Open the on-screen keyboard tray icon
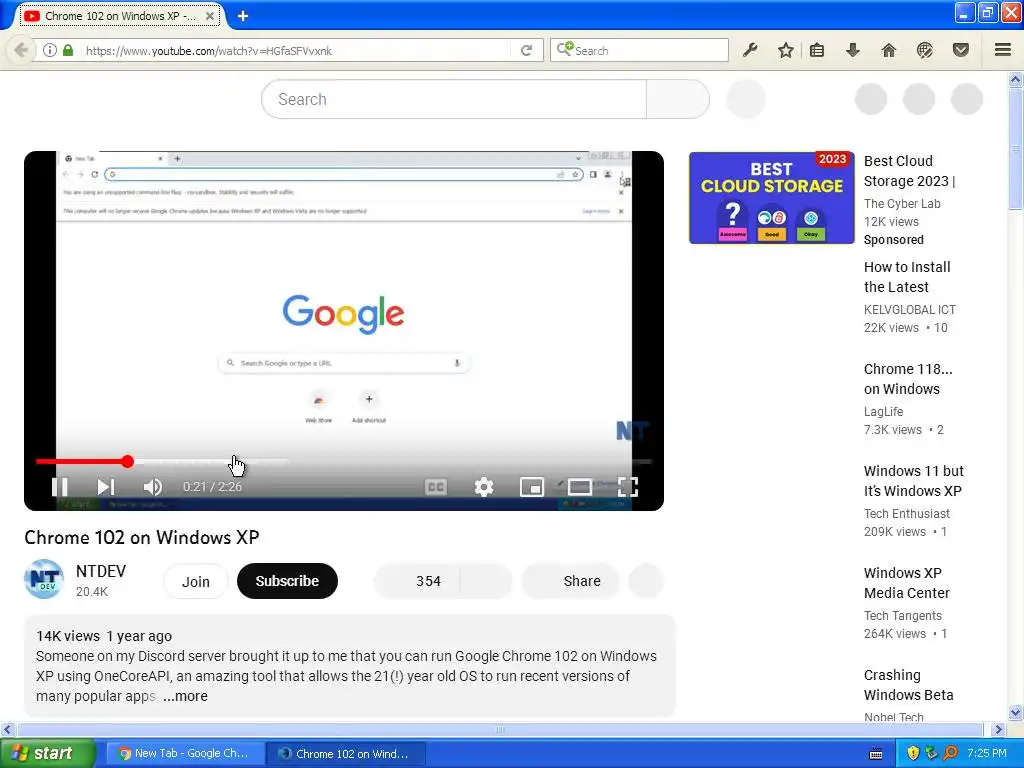This screenshot has height=768, width=1024. [x=876, y=754]
